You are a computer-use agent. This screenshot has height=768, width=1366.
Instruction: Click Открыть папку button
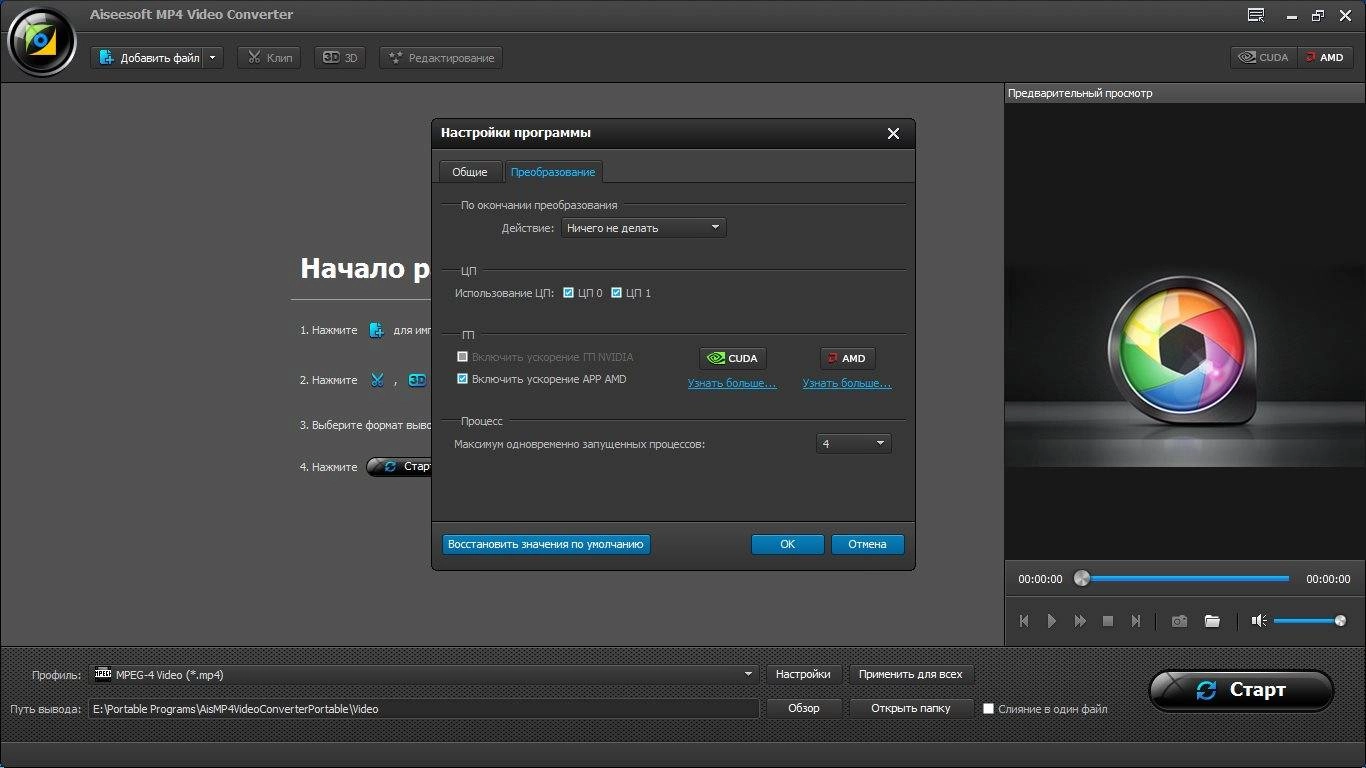click(x=910, y=708)
